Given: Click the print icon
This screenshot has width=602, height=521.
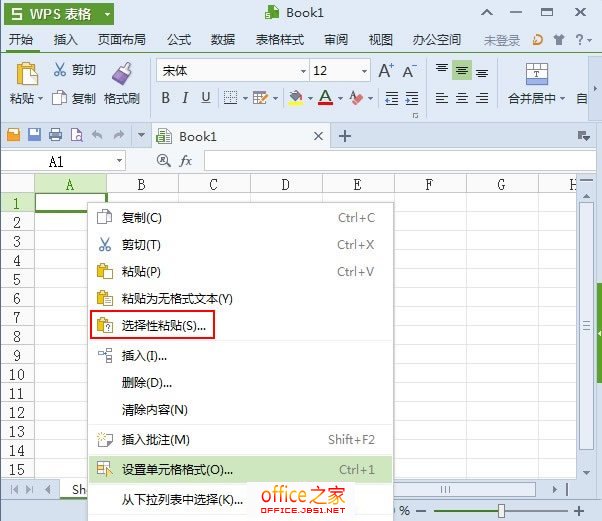Looking at the screenshot, I should click(55, 135).
